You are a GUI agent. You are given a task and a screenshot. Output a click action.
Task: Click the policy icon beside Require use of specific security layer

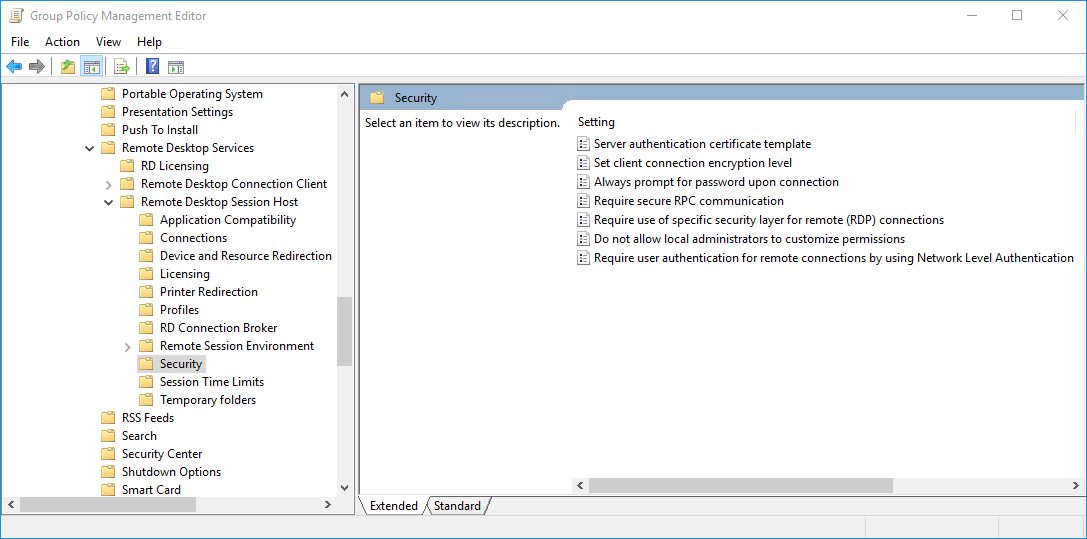click(x=583, y=220)
